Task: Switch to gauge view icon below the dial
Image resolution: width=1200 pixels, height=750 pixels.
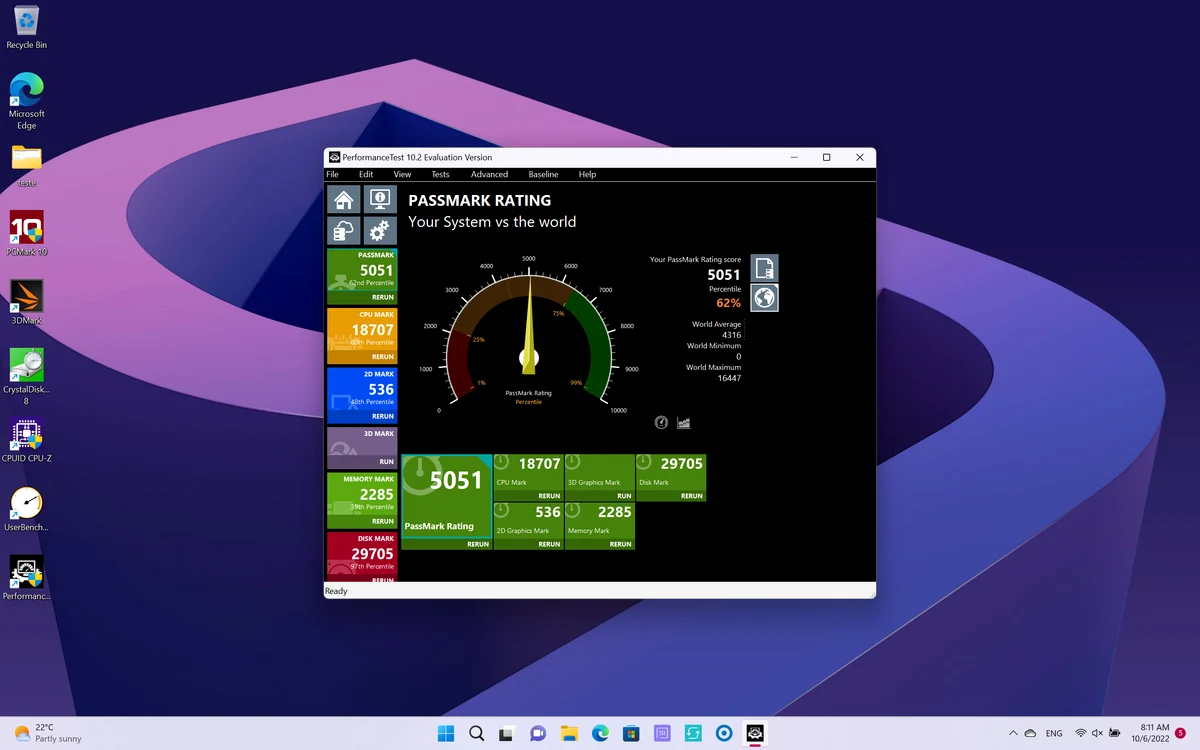Action: point(661,423)
